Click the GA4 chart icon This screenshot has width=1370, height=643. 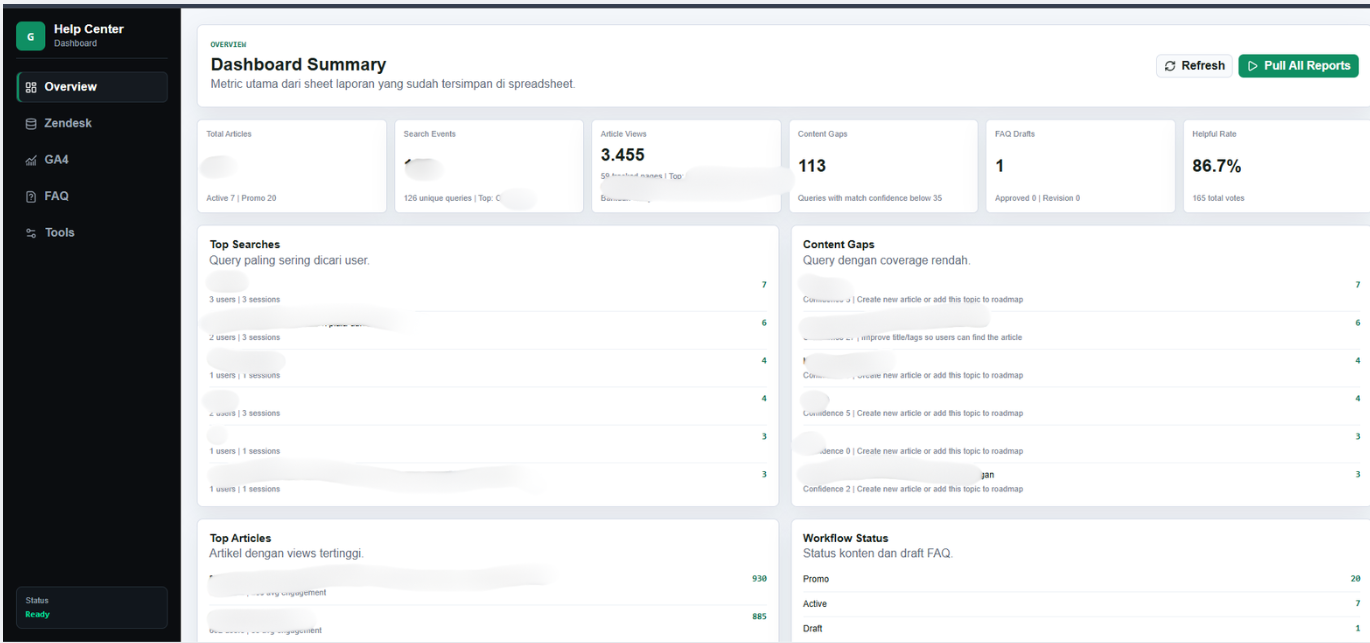[31, 160]
